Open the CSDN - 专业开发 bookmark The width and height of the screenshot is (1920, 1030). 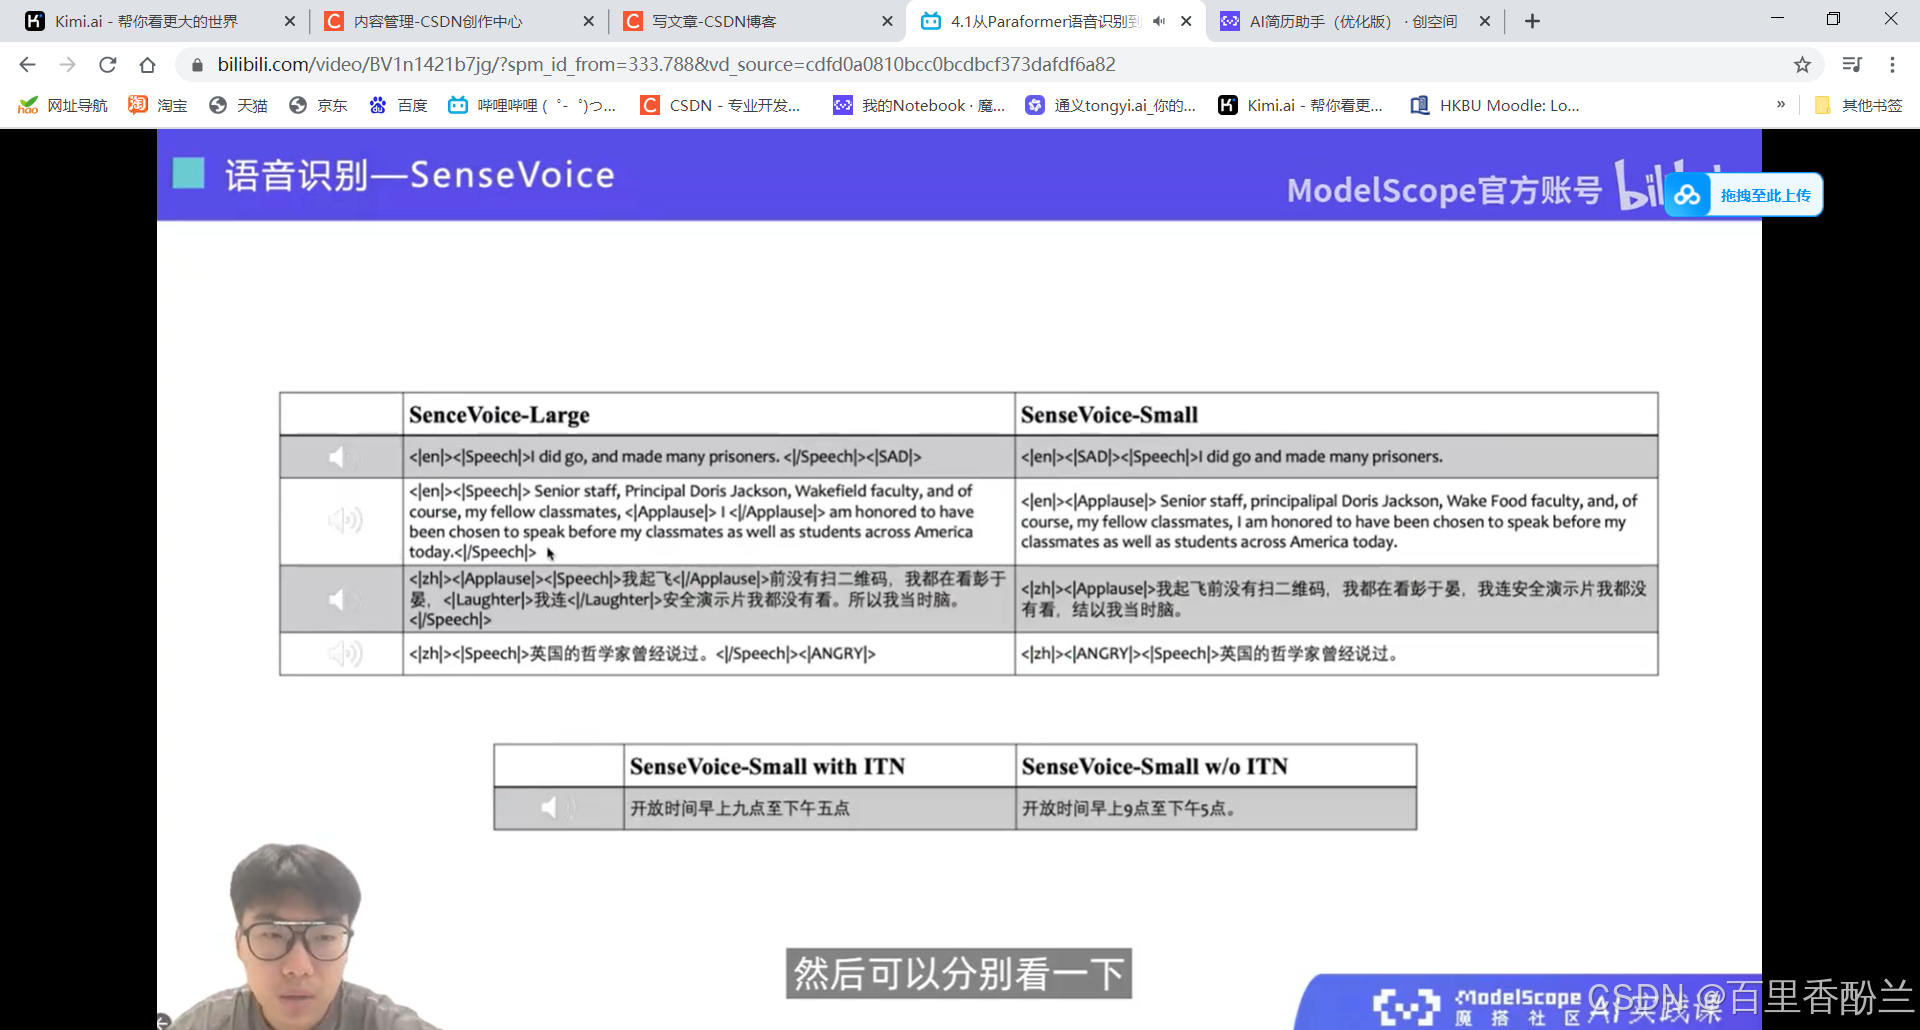[721, 105]
